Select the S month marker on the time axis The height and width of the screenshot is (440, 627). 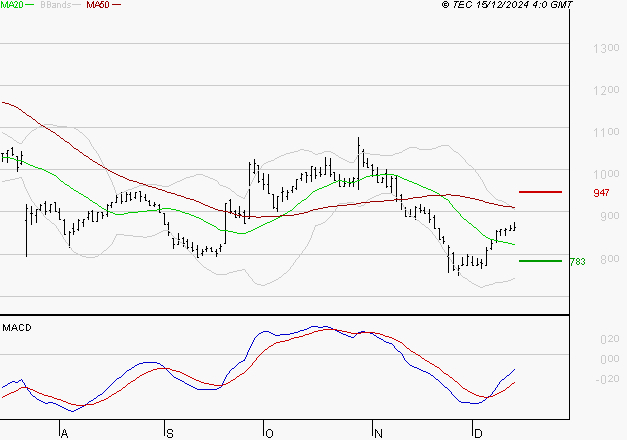[168, 433]
